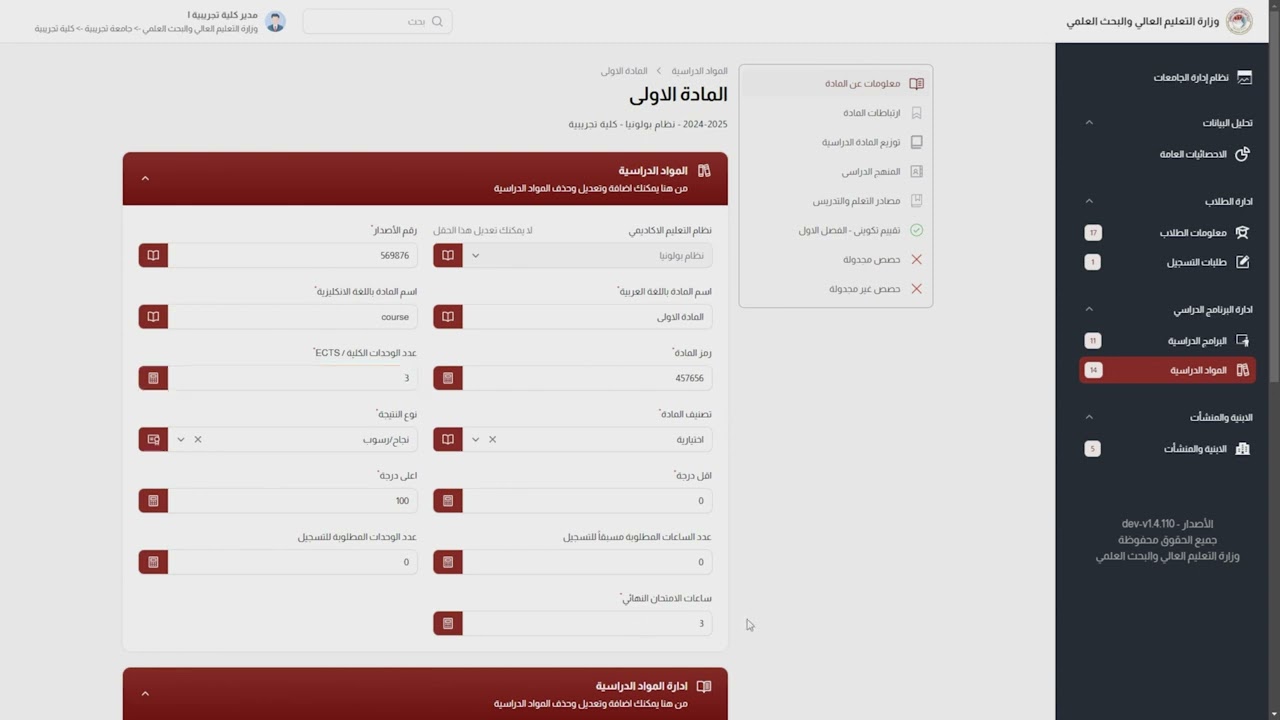Click the red icon beside اقل درجة field

pyautogui.click(x=448, y=500)
